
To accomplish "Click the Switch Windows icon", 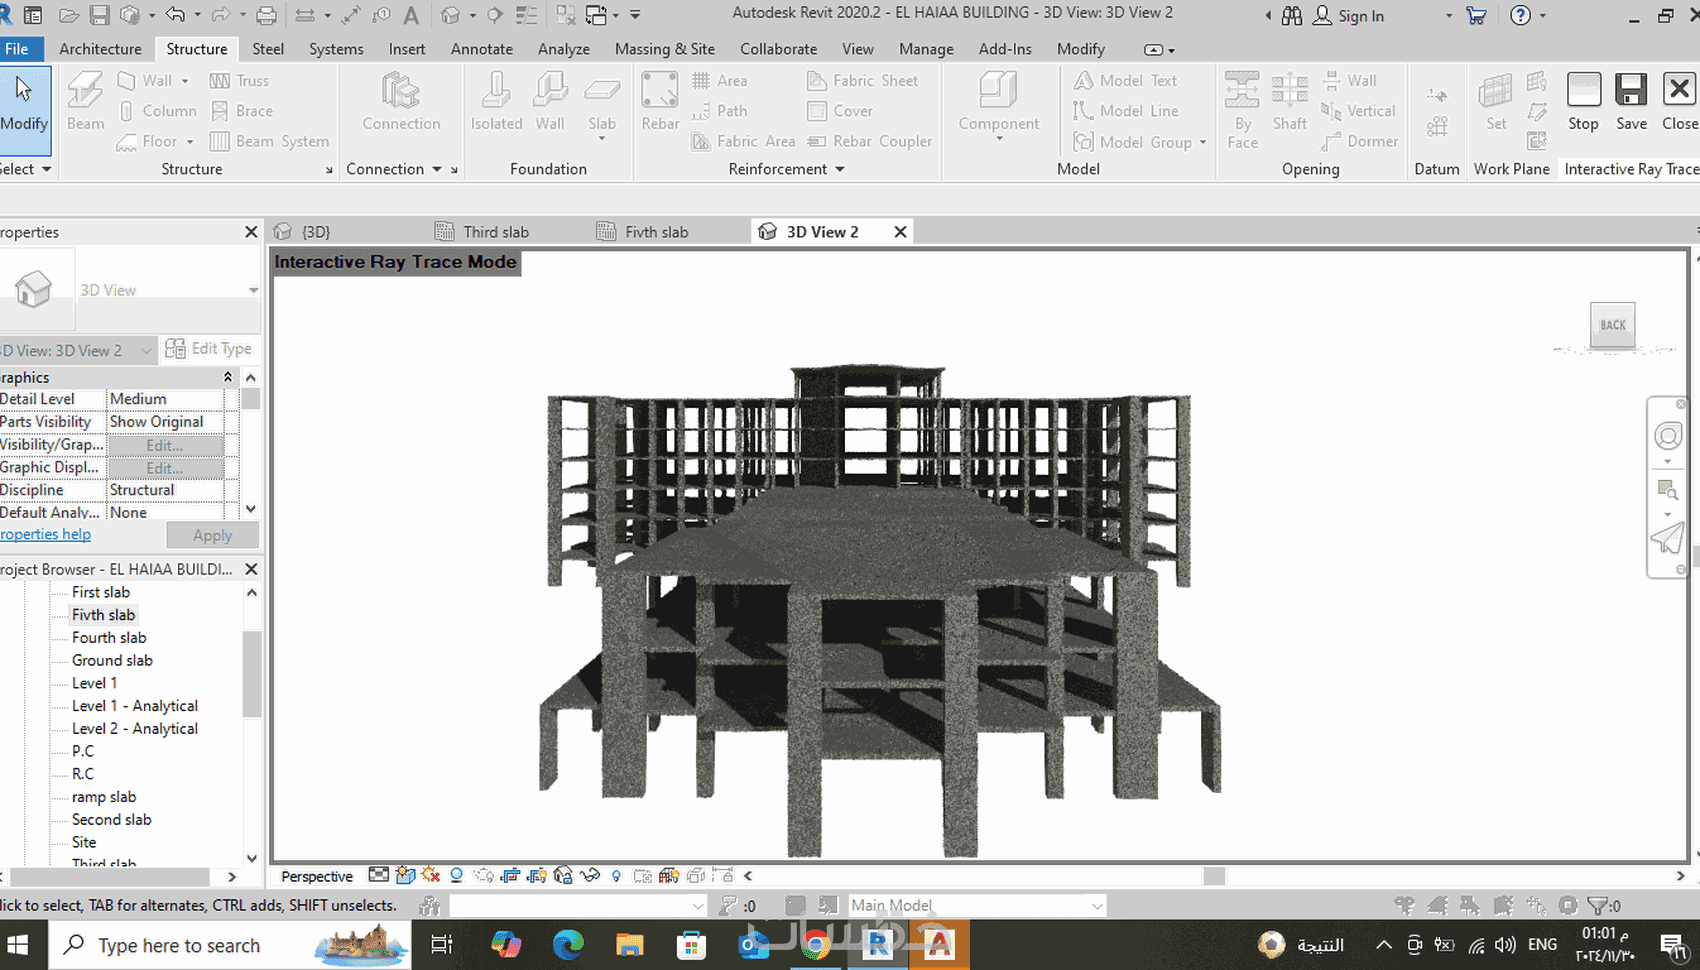I will point(597,16).
